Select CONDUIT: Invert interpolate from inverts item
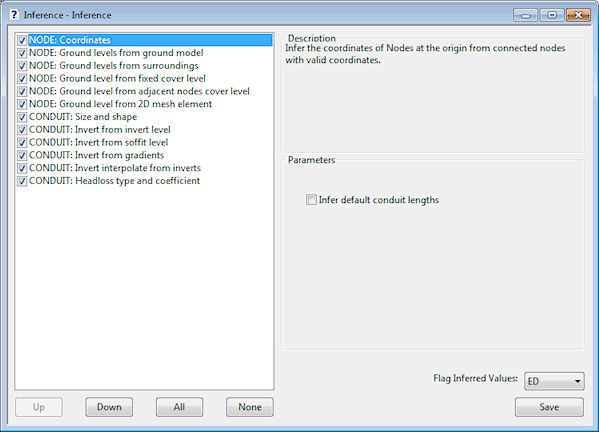599x432 pixels. pos(115,168)
